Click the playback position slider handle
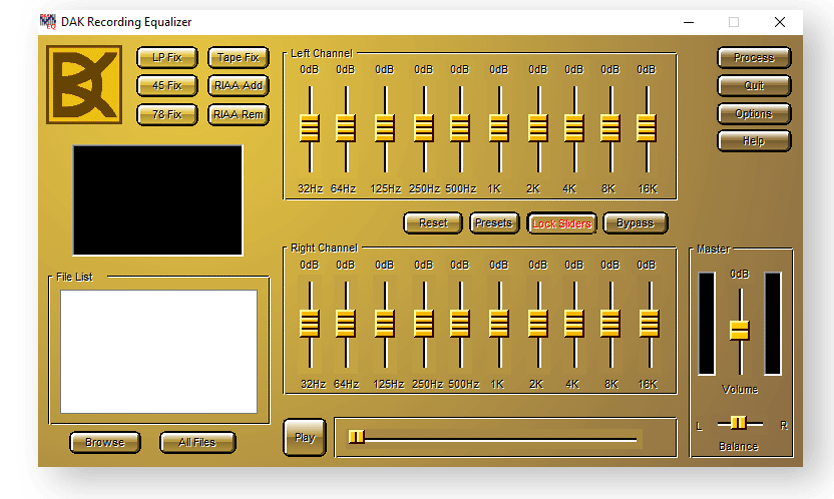The width and height of the screenshot is (834, 499). pyautogui.click(x=356, y=437)
